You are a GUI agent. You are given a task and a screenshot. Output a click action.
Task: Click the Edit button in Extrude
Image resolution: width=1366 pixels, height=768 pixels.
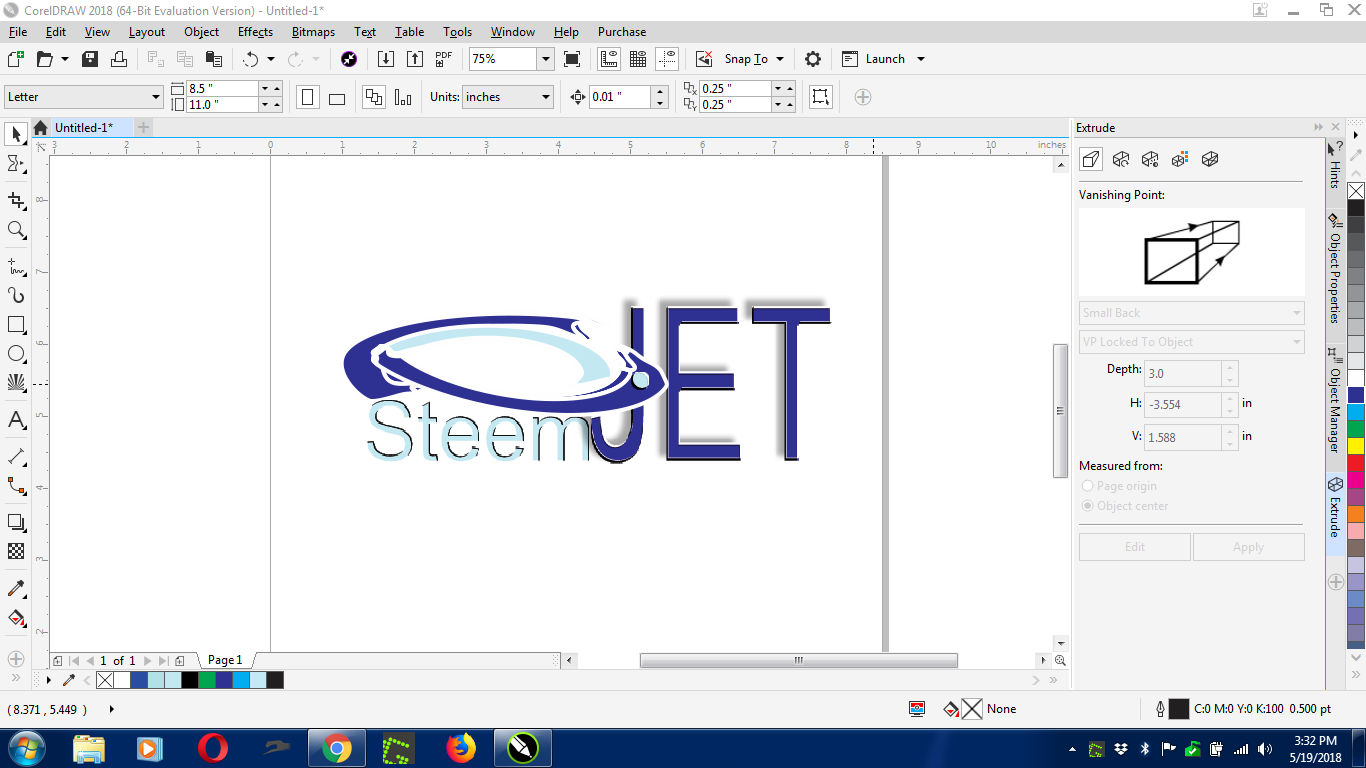1135,547
